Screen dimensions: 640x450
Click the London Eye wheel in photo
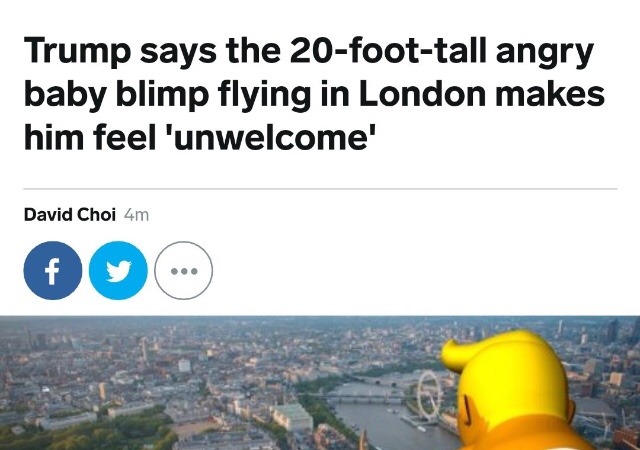click(429, 394)
